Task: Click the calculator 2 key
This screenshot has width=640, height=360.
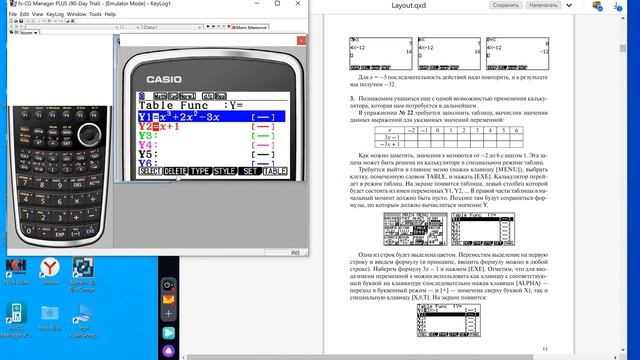Action: (x=43, y=217)
